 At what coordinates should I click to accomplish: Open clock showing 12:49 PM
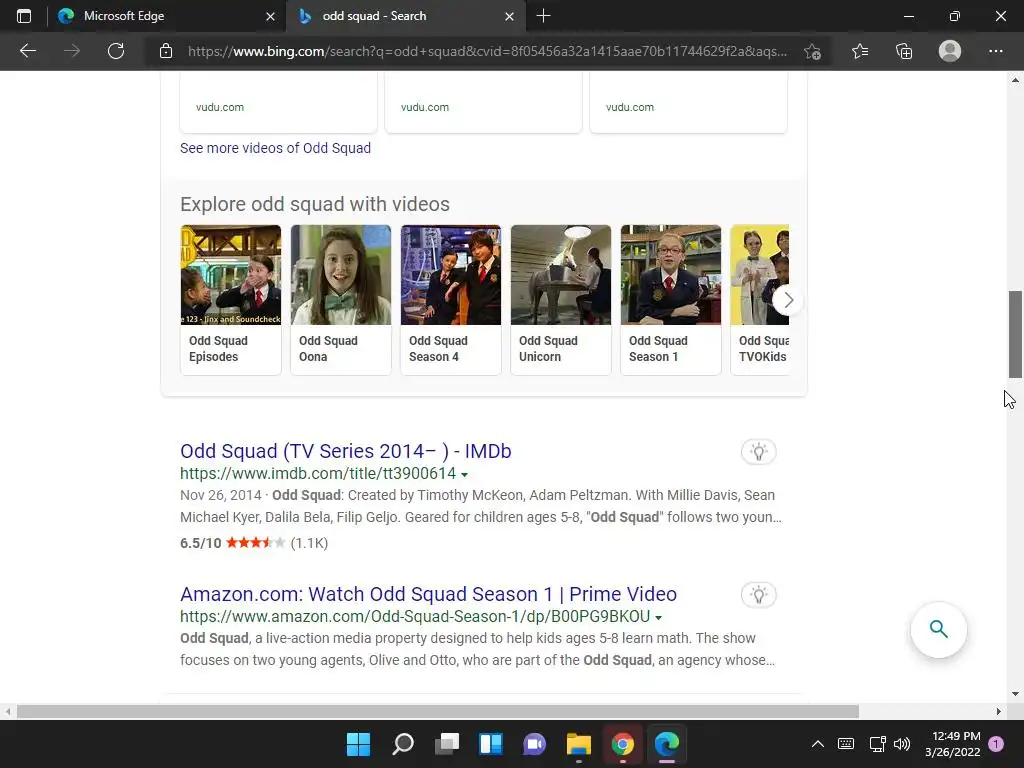pyautogui.click(x=952, y=744)
